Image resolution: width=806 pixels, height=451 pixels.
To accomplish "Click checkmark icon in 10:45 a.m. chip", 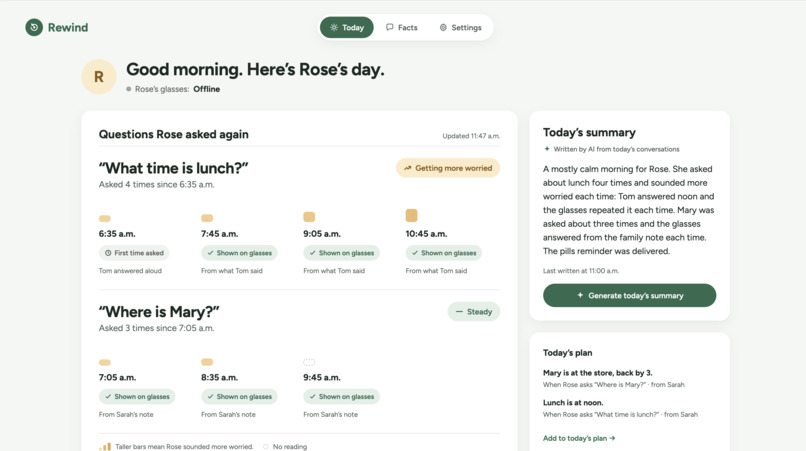I will point(415,253).
